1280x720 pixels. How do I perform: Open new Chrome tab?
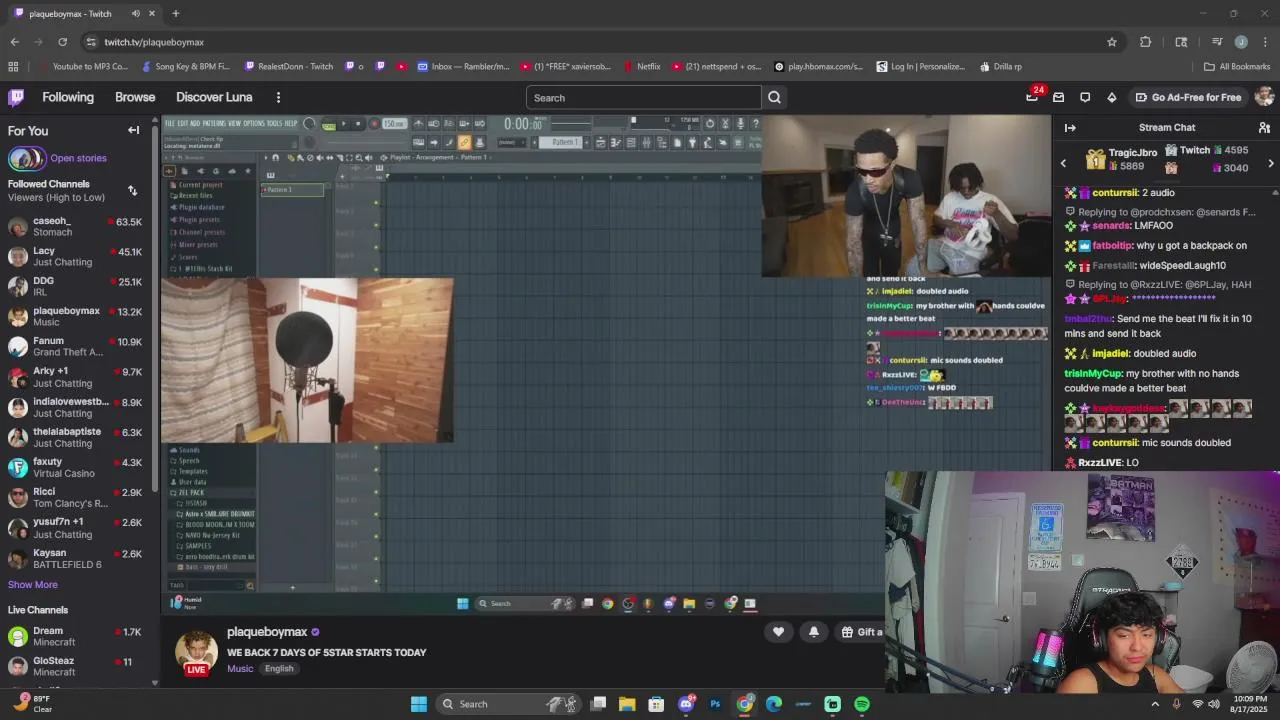tap(175, 14)
